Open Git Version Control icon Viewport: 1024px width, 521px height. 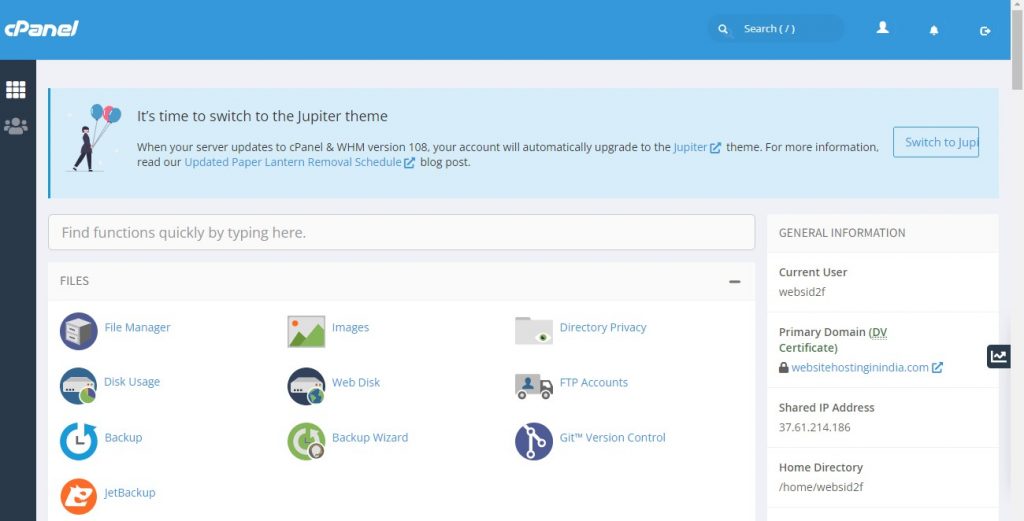coord(533,440)
